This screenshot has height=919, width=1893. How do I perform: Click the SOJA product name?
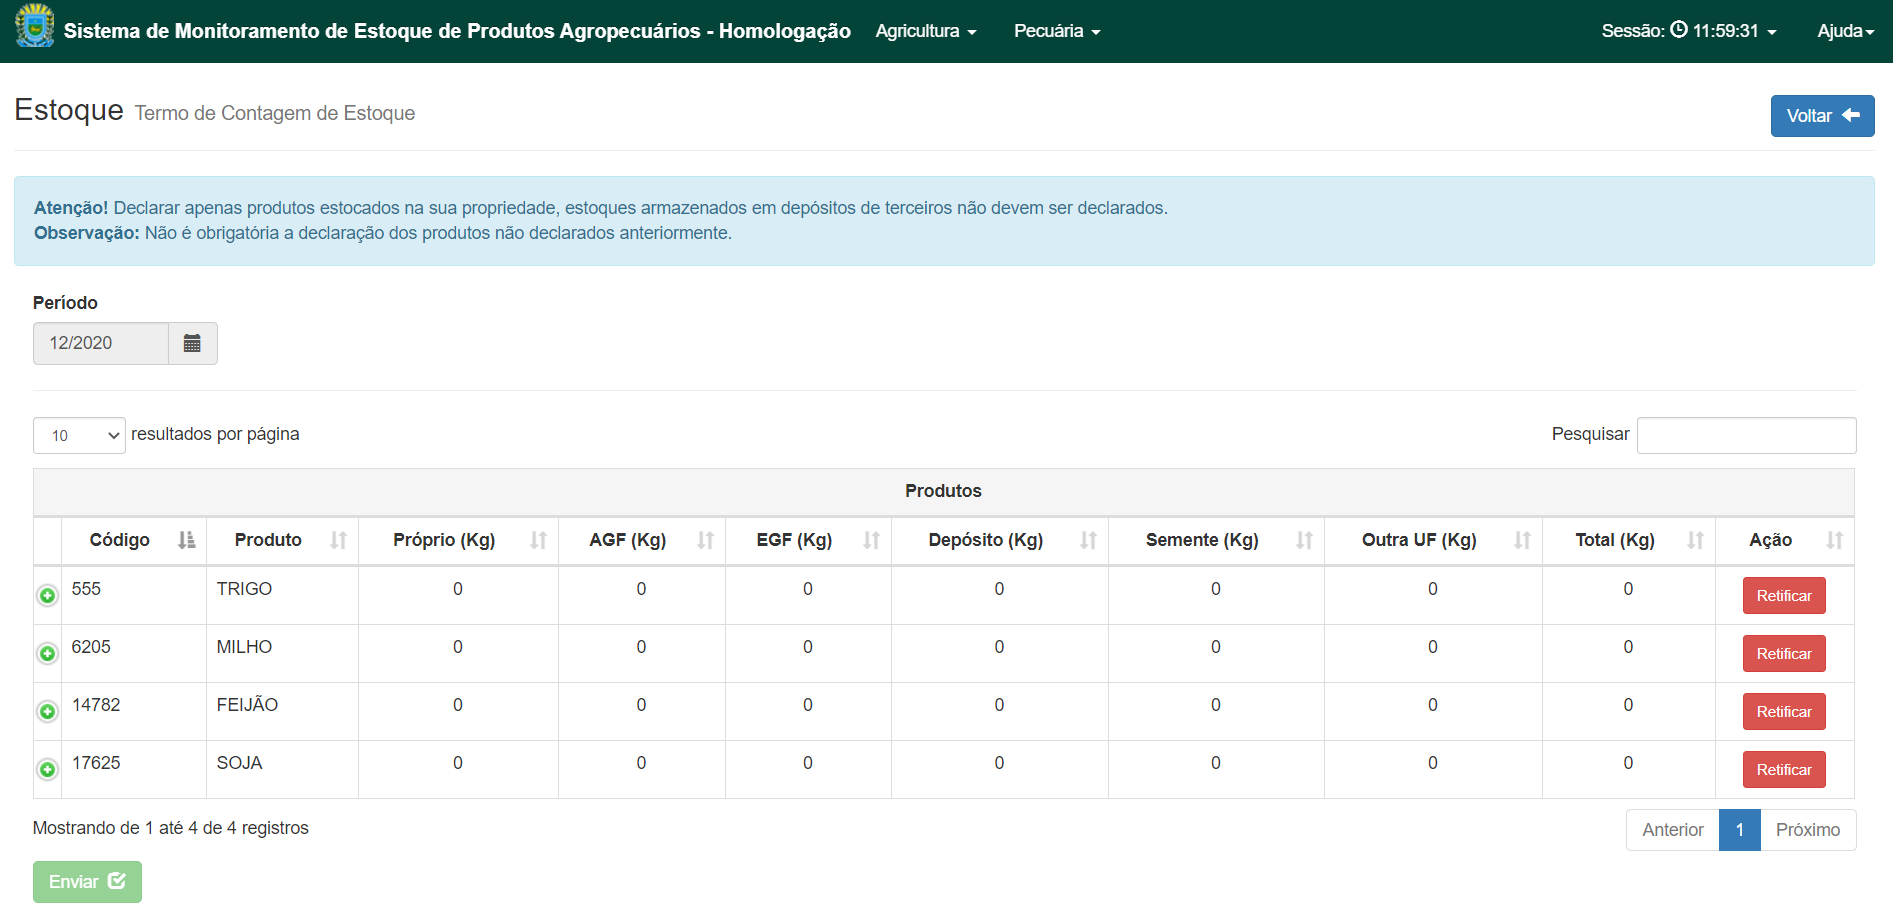pyautogui.click(x=239, y=763)
